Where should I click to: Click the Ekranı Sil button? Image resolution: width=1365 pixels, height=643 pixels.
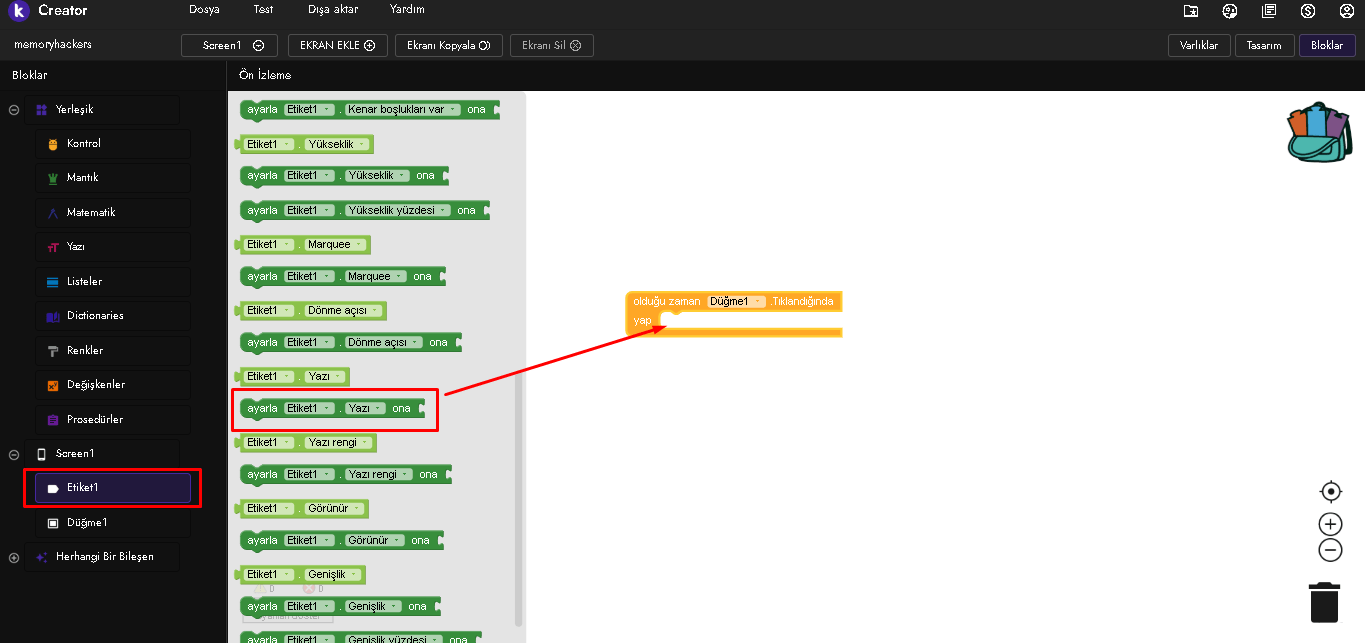point(552,45)
